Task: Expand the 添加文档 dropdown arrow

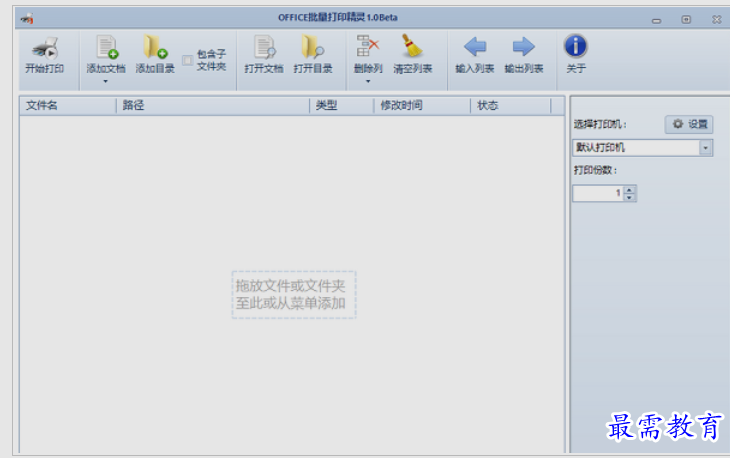Action: coord(106,81)
